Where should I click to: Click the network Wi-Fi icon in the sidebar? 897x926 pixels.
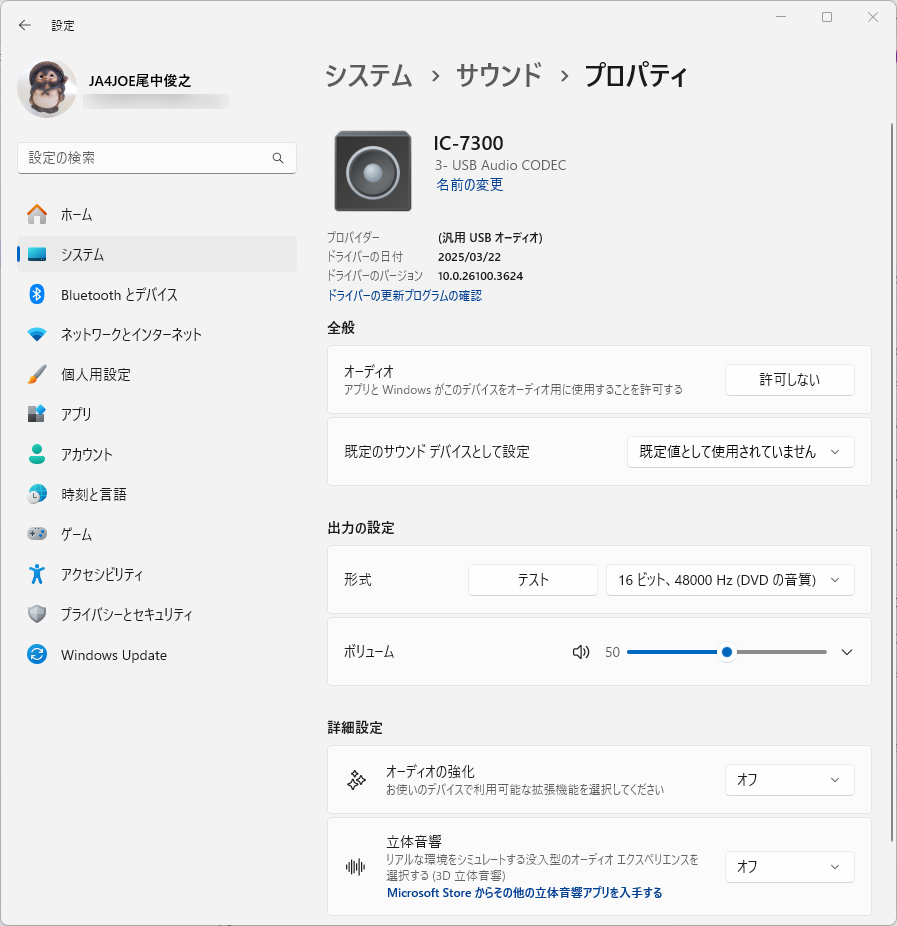[x=37, y=334]
